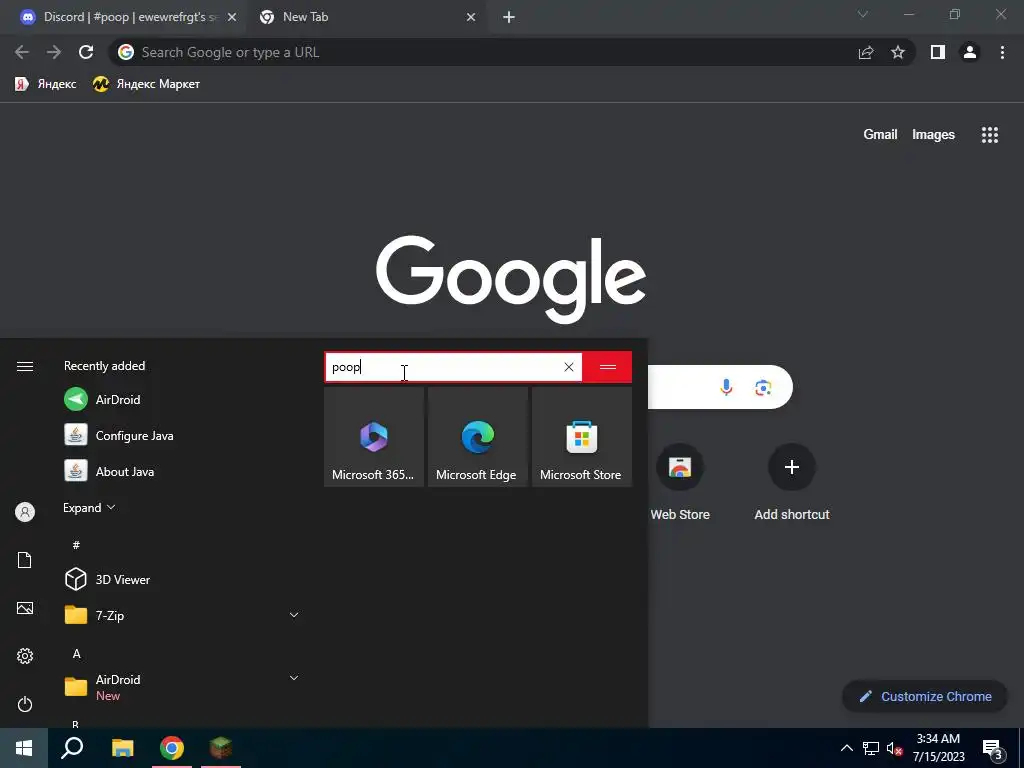Click the Power icon in the Start sidebar

click(25, 704)
